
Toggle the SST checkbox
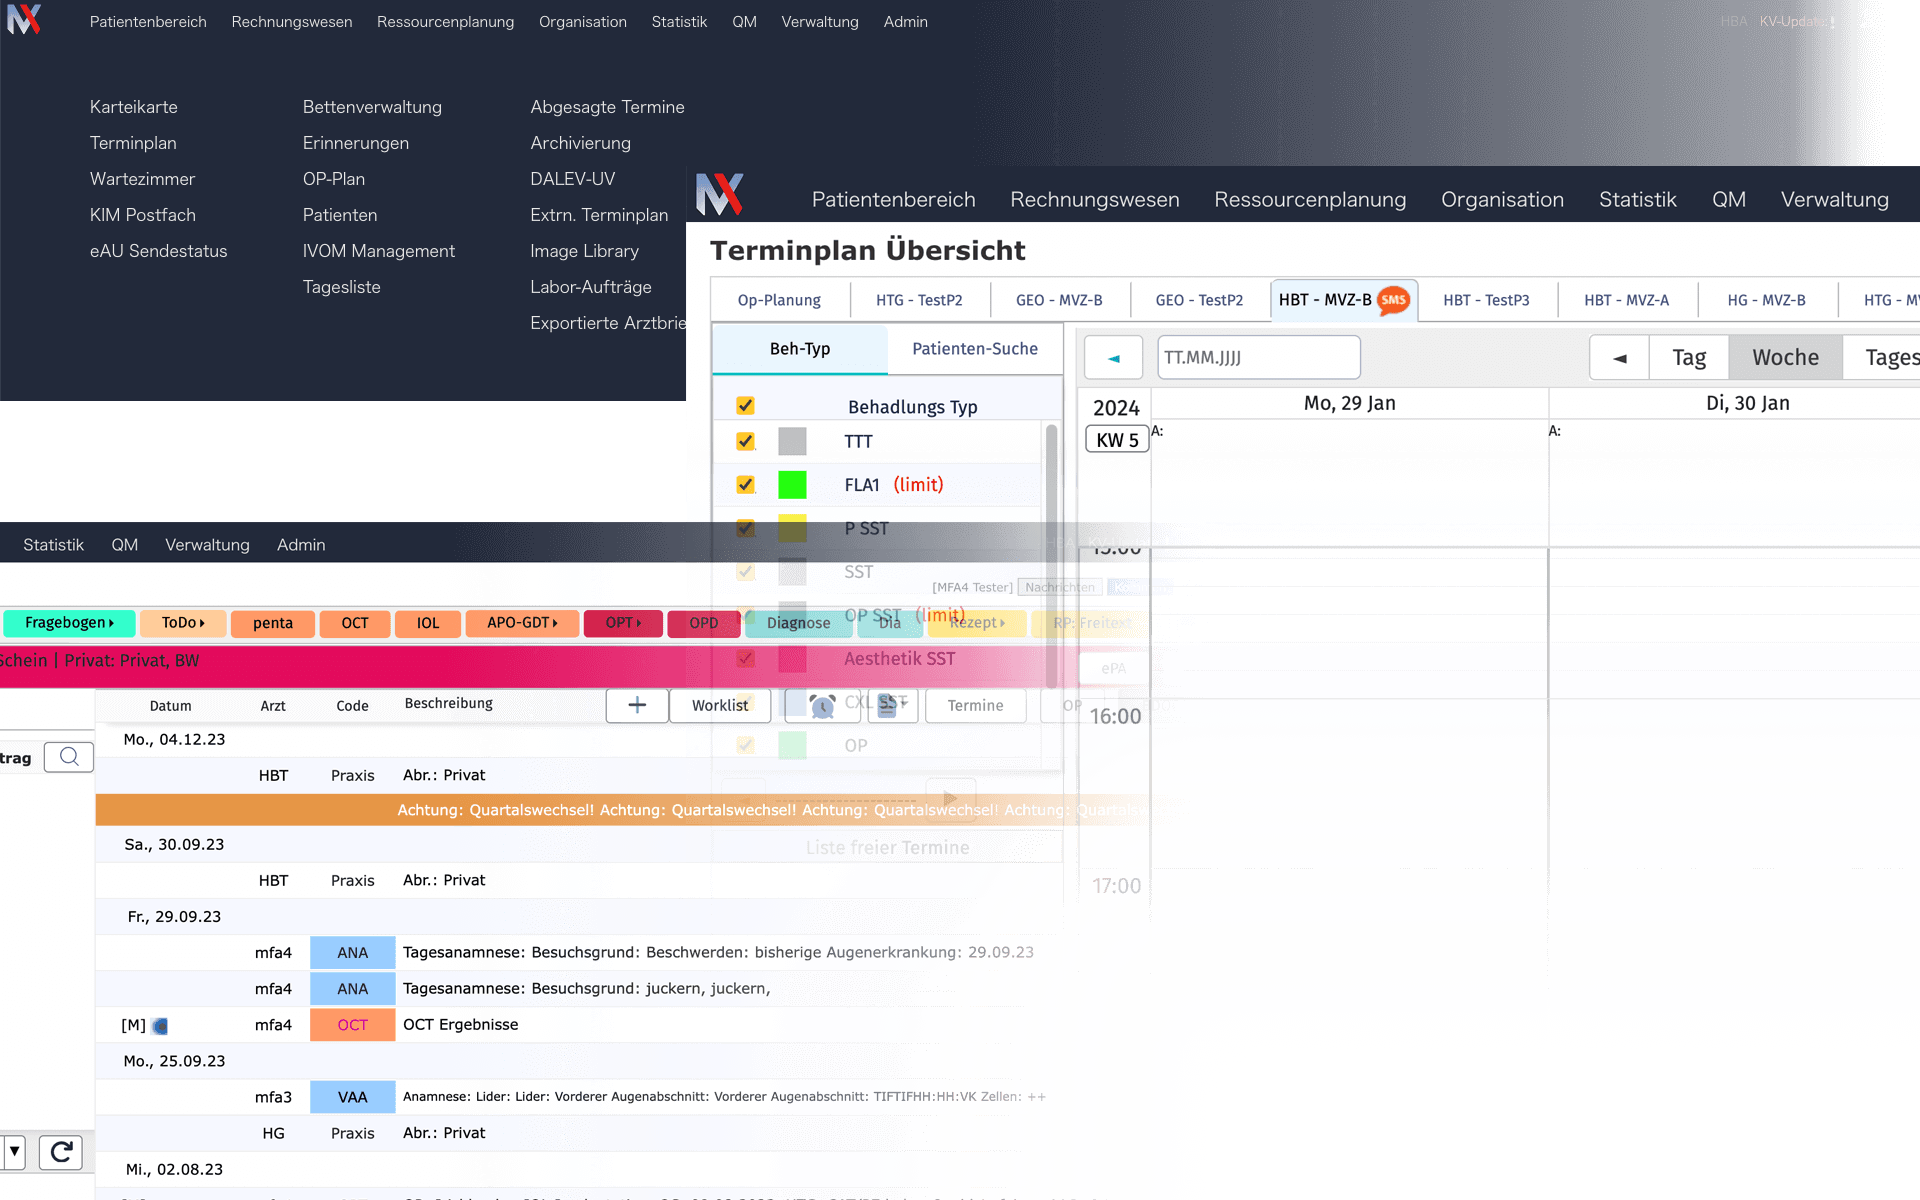coord(745,571)
